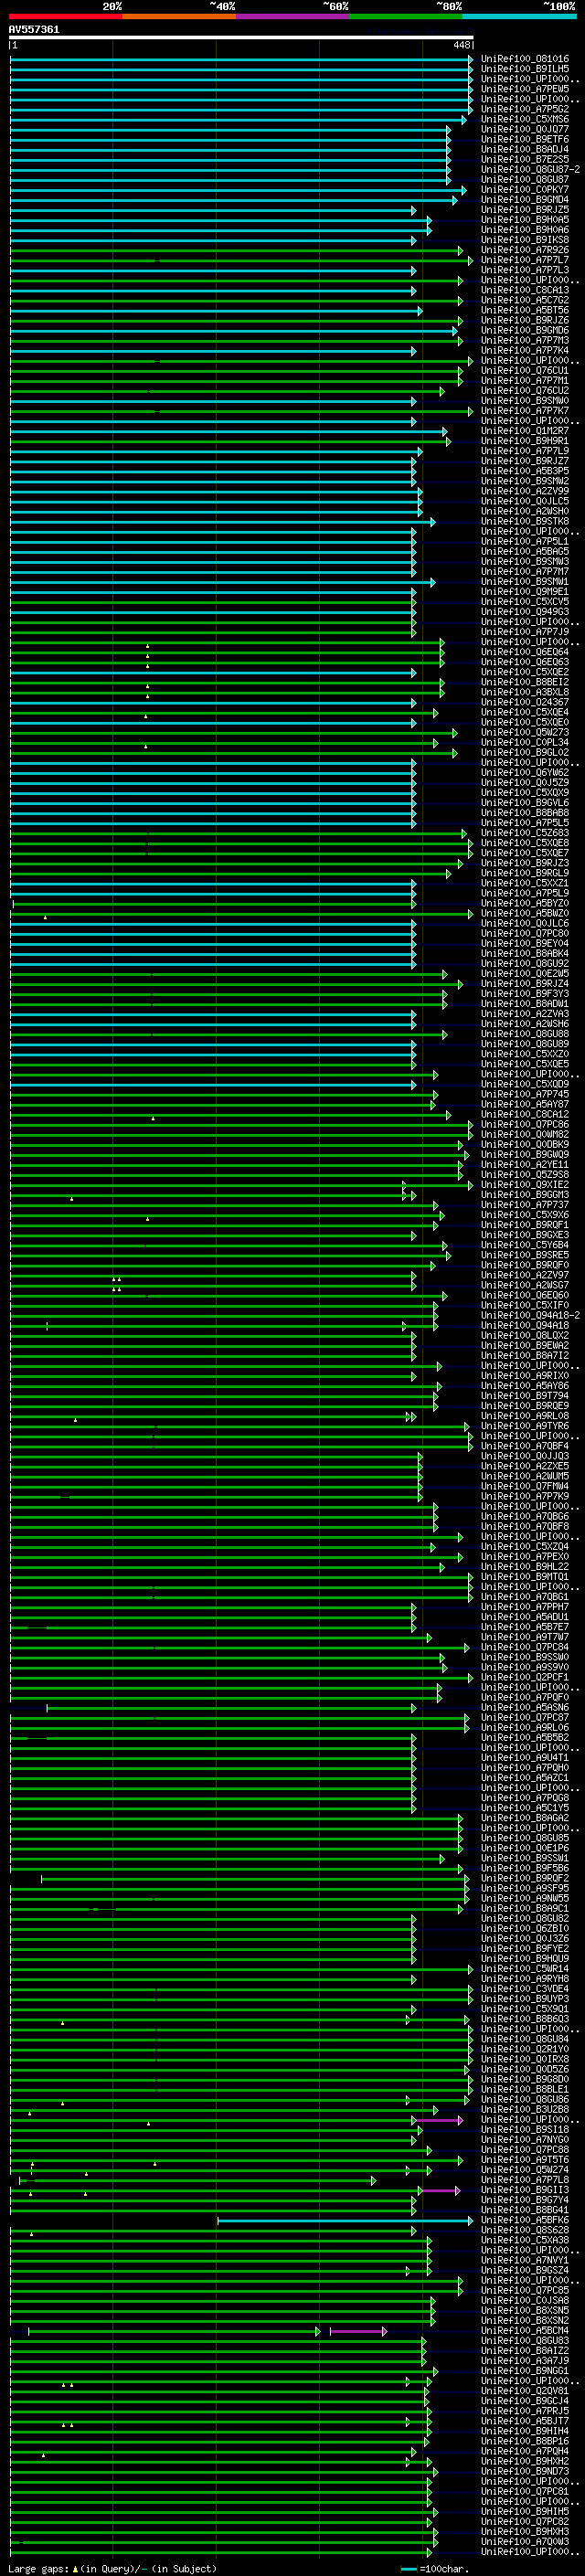The width and height of the screenshot is (585, 2576).
Task: Click hit label UniRef100_B9H0A5
Action: pyautogui.click(x=525, y=219)
